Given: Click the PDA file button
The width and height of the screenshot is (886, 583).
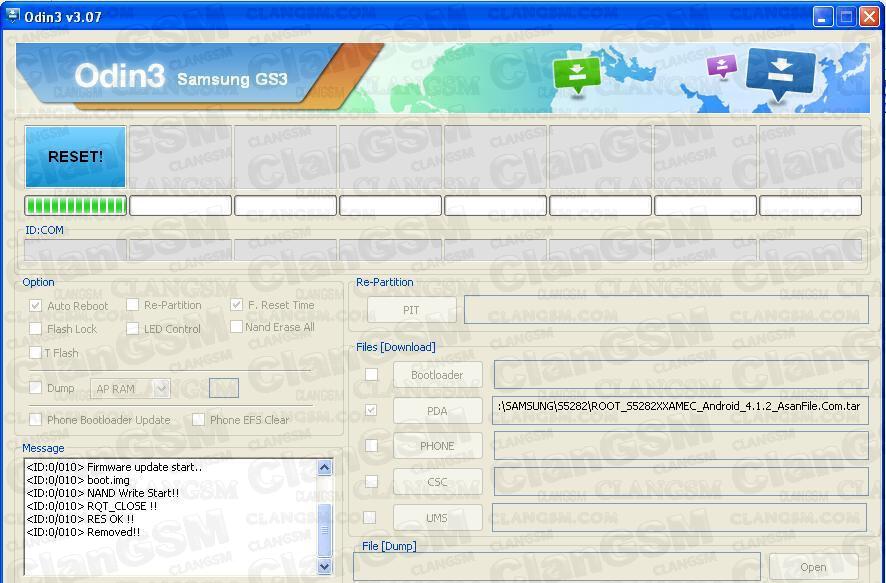Looking at the screenshot, I should coord(437,411).
